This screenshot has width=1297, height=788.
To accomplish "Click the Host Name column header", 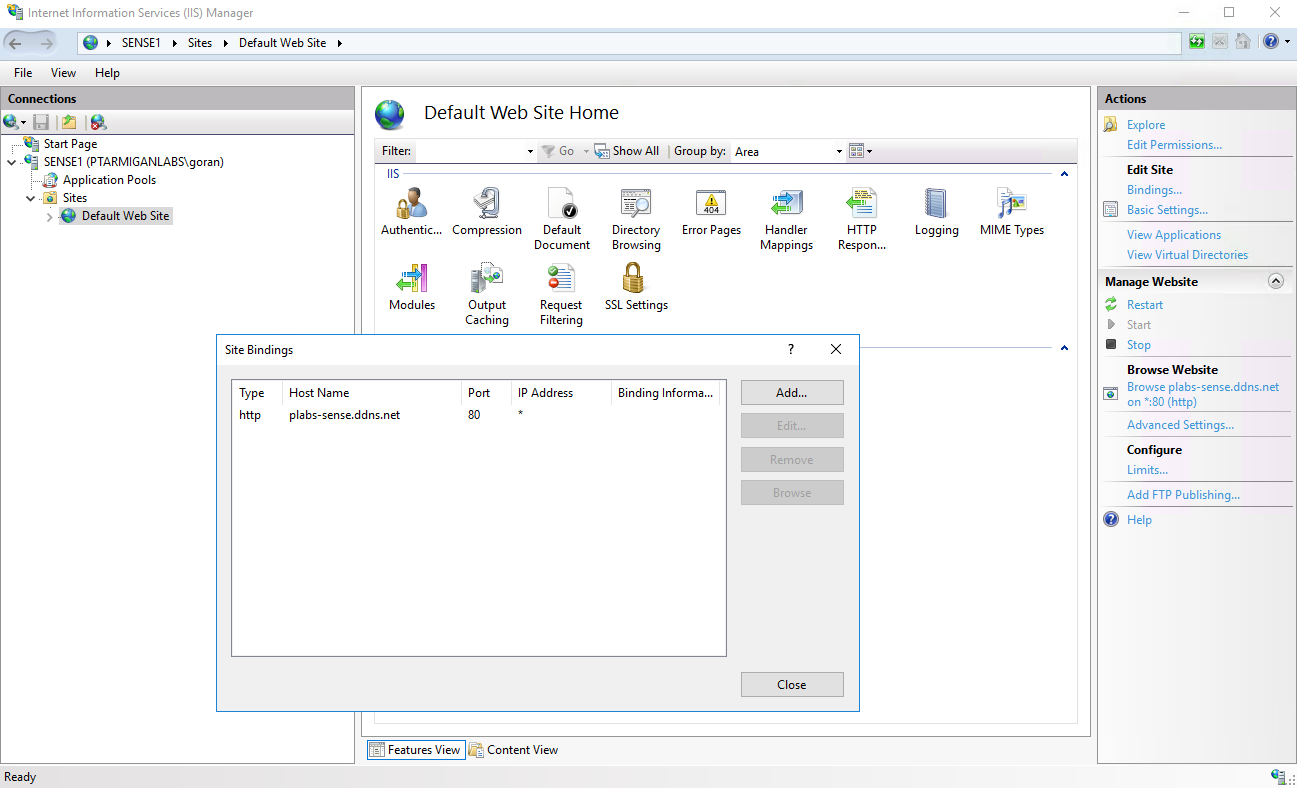I will coord(370,393).
